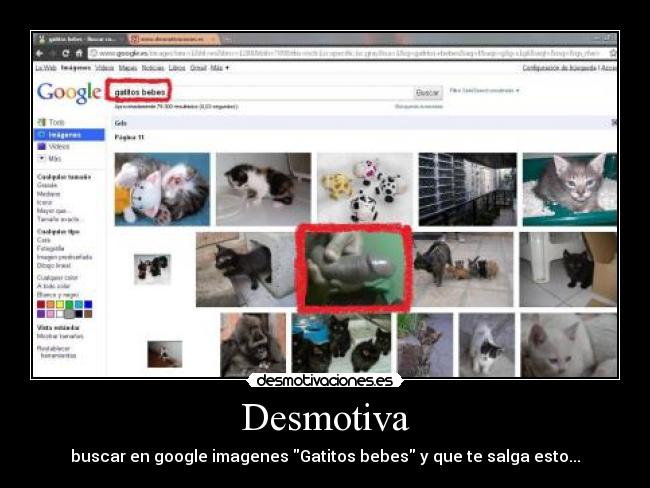The width and height of the screenshot is (650, 488).
Task: Reload the page with the refresh icon
Action: pos(65,53)
